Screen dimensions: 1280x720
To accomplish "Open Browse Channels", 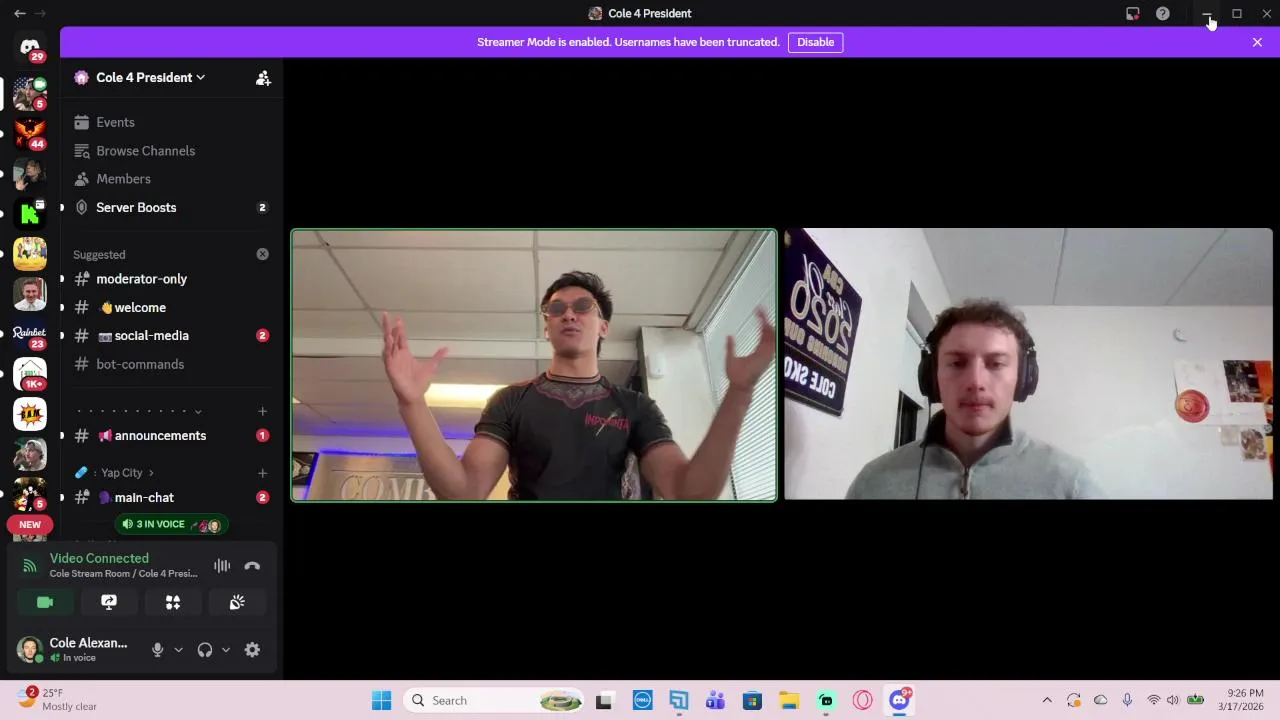I will (x=171, y=151).
